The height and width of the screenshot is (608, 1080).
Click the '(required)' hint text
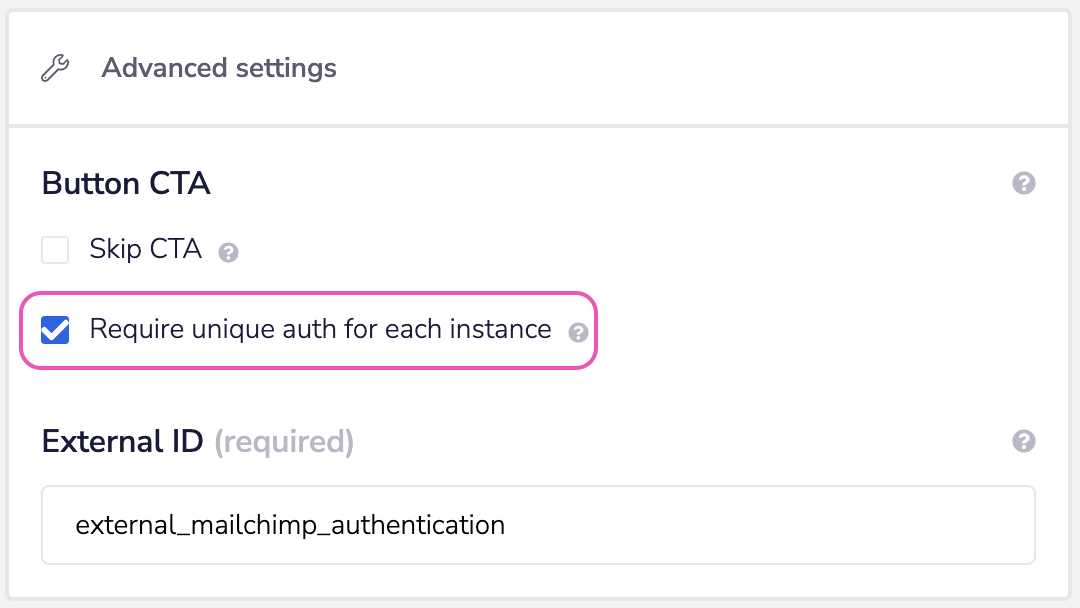click(284, 441)
